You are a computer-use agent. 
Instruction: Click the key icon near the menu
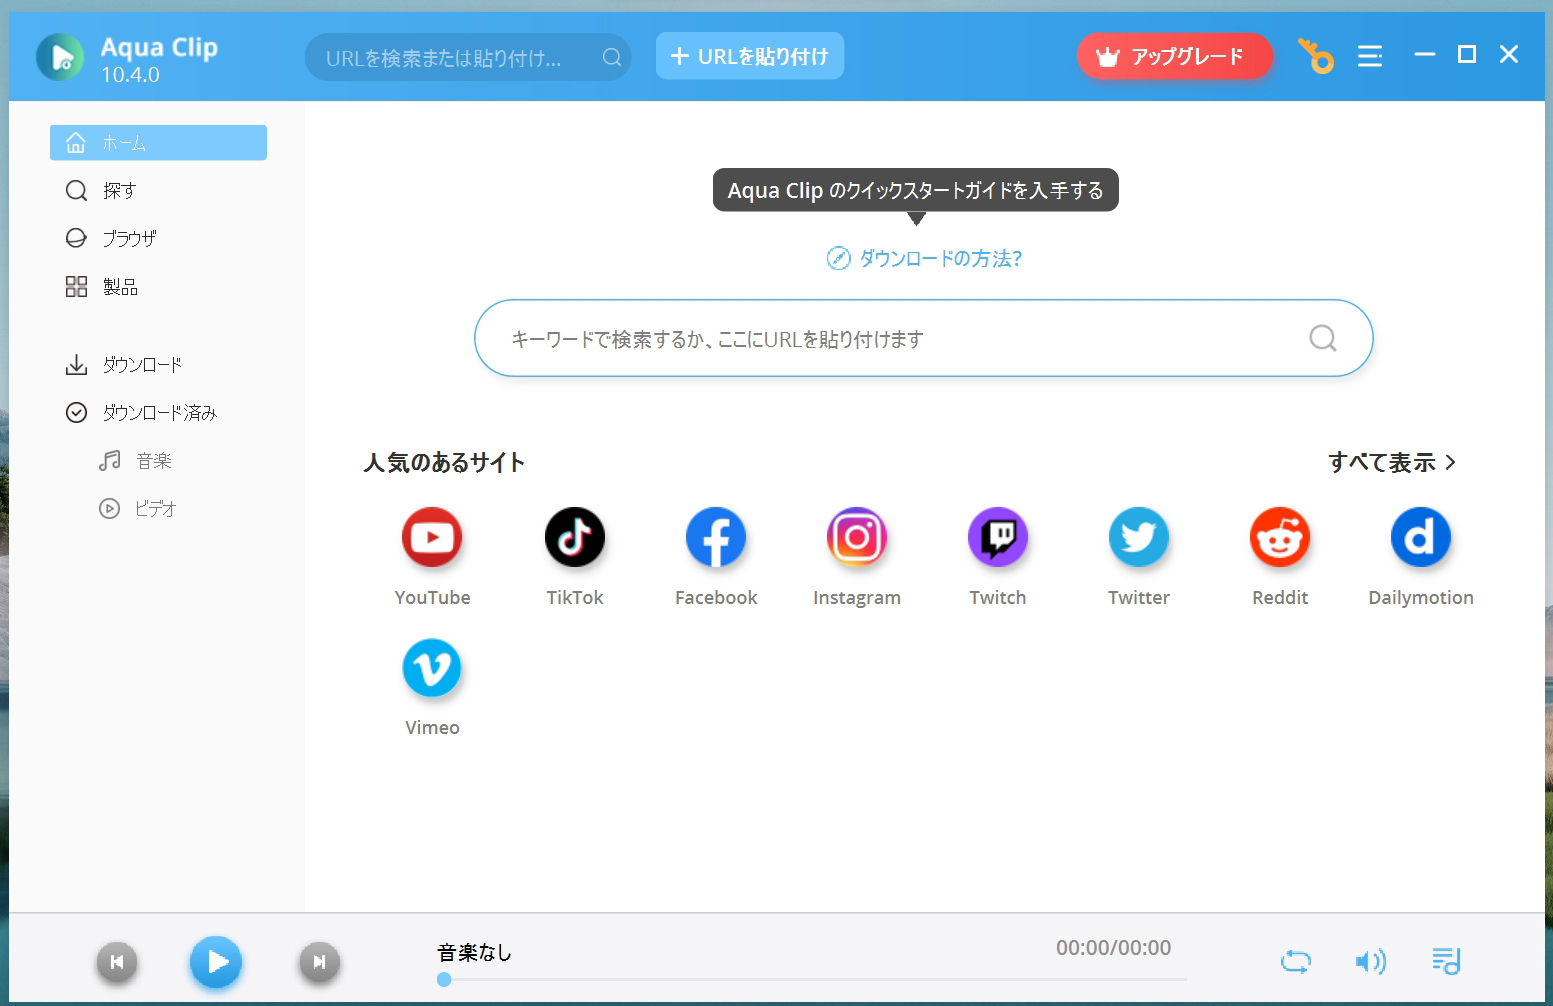(x=1316, y=57)
